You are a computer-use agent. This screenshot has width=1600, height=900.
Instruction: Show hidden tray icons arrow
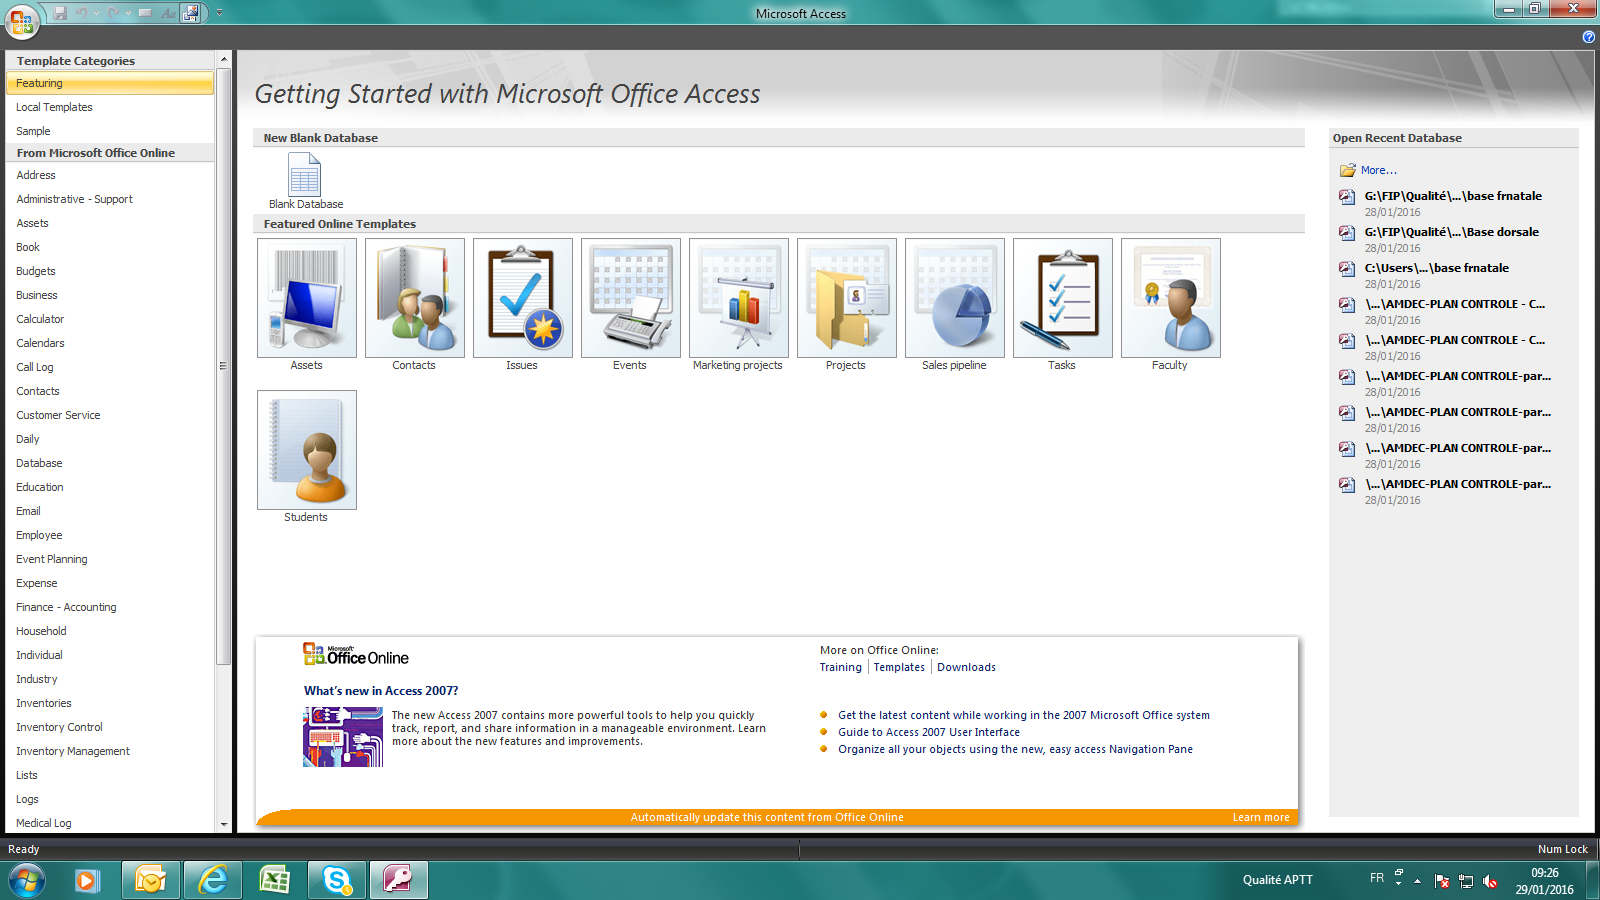tap(1417, 881)
